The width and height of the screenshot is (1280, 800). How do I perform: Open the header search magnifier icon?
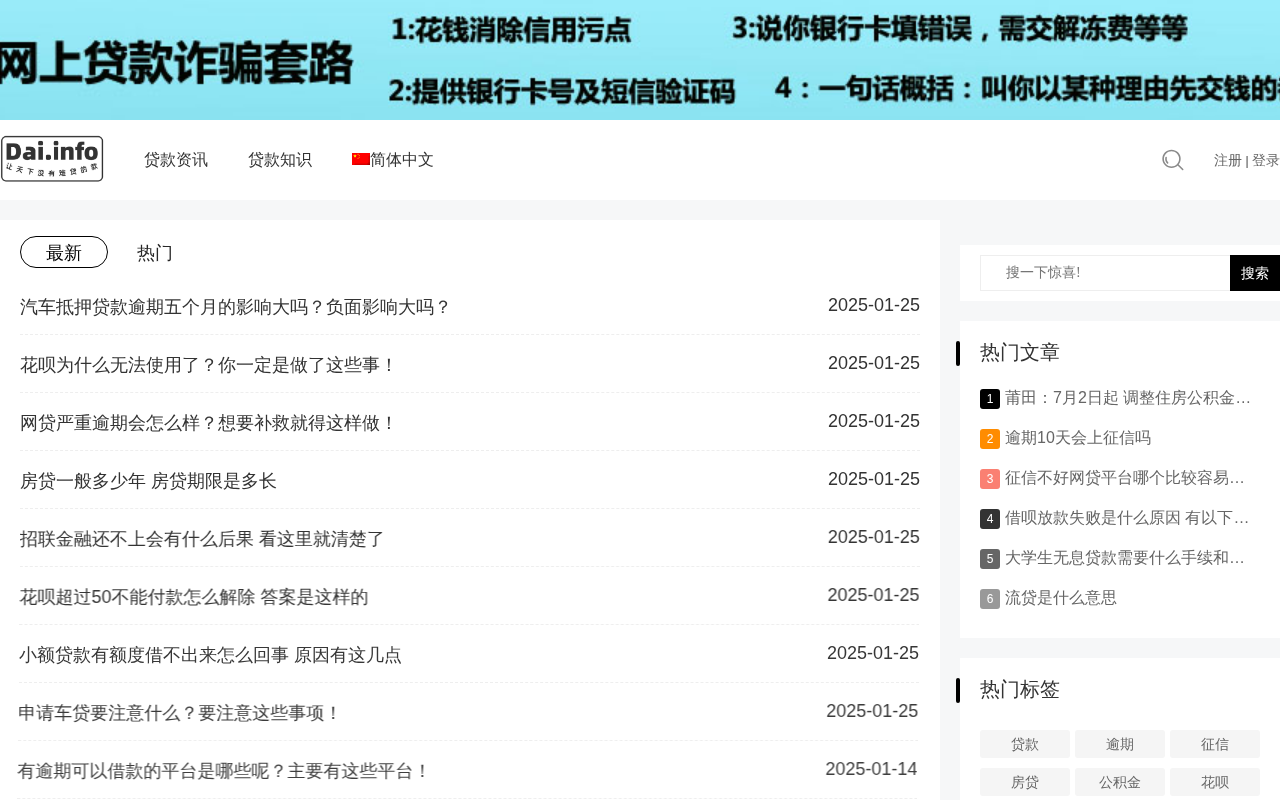click(x=1172, y=160)
